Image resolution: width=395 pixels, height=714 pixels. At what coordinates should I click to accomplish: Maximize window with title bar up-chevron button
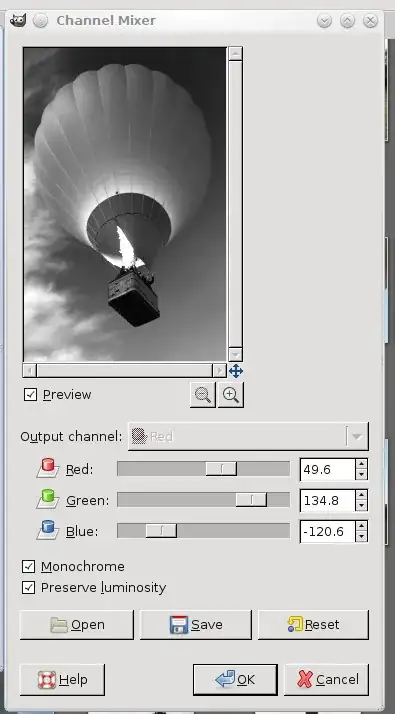tap(347, 20)
